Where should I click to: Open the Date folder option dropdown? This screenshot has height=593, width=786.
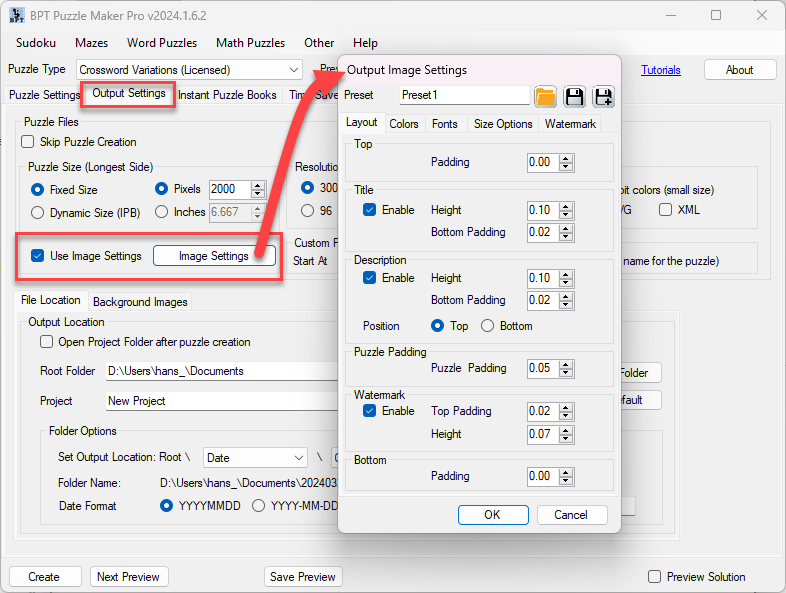(298, 458)
